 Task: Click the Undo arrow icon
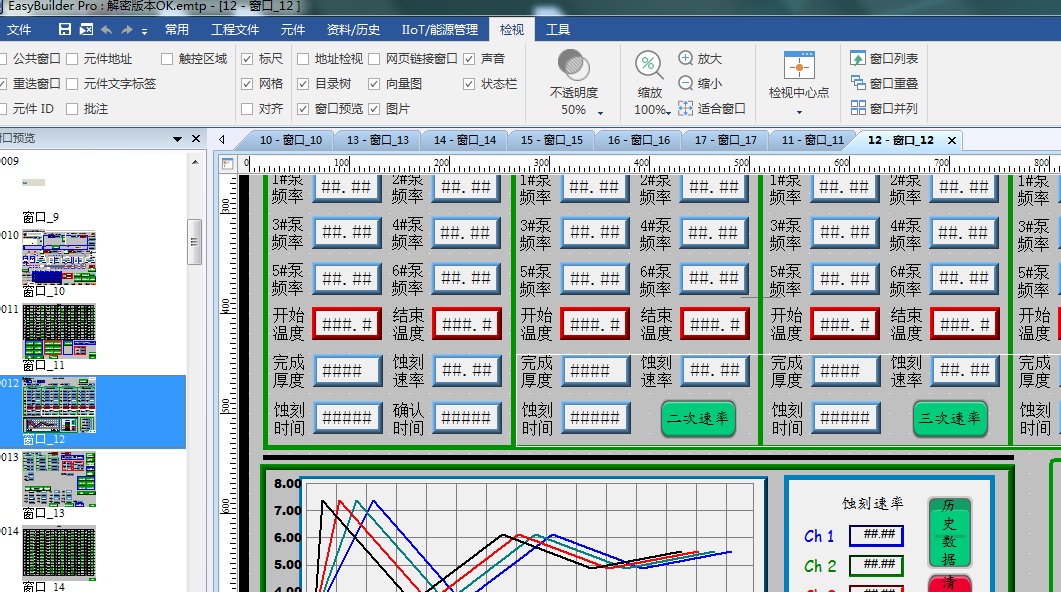(107, 30)
